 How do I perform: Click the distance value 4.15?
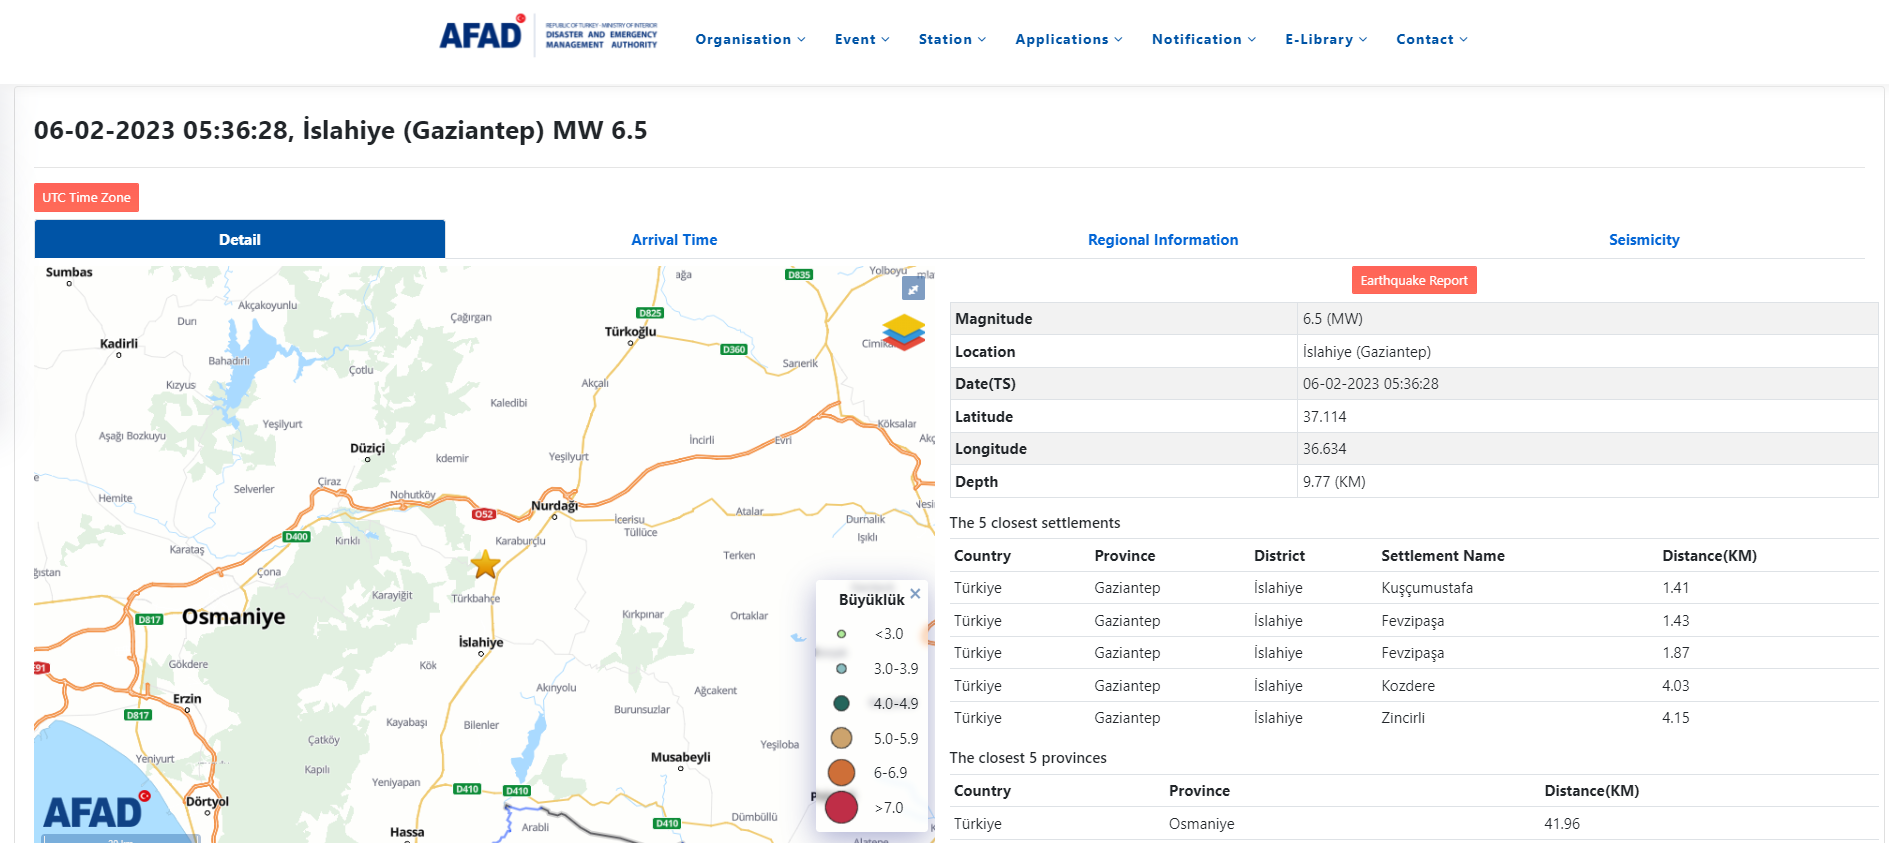click(x=1675, y=718)
